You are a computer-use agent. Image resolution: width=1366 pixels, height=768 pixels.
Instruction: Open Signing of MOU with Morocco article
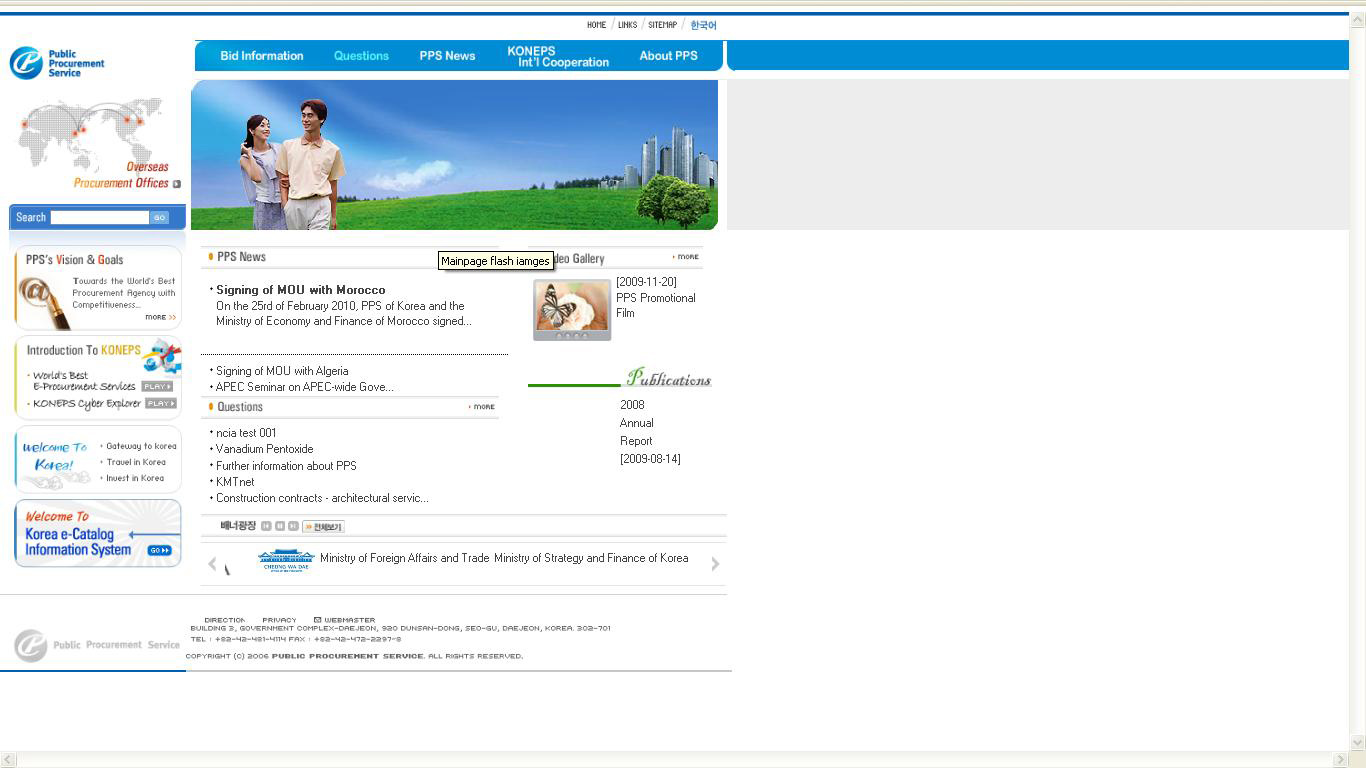pyautogui.click(x=300, y=290)
